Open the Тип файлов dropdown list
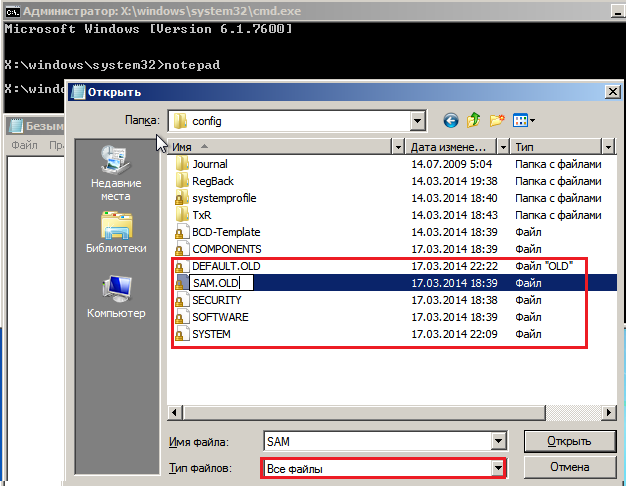 (x=496, y=468)
